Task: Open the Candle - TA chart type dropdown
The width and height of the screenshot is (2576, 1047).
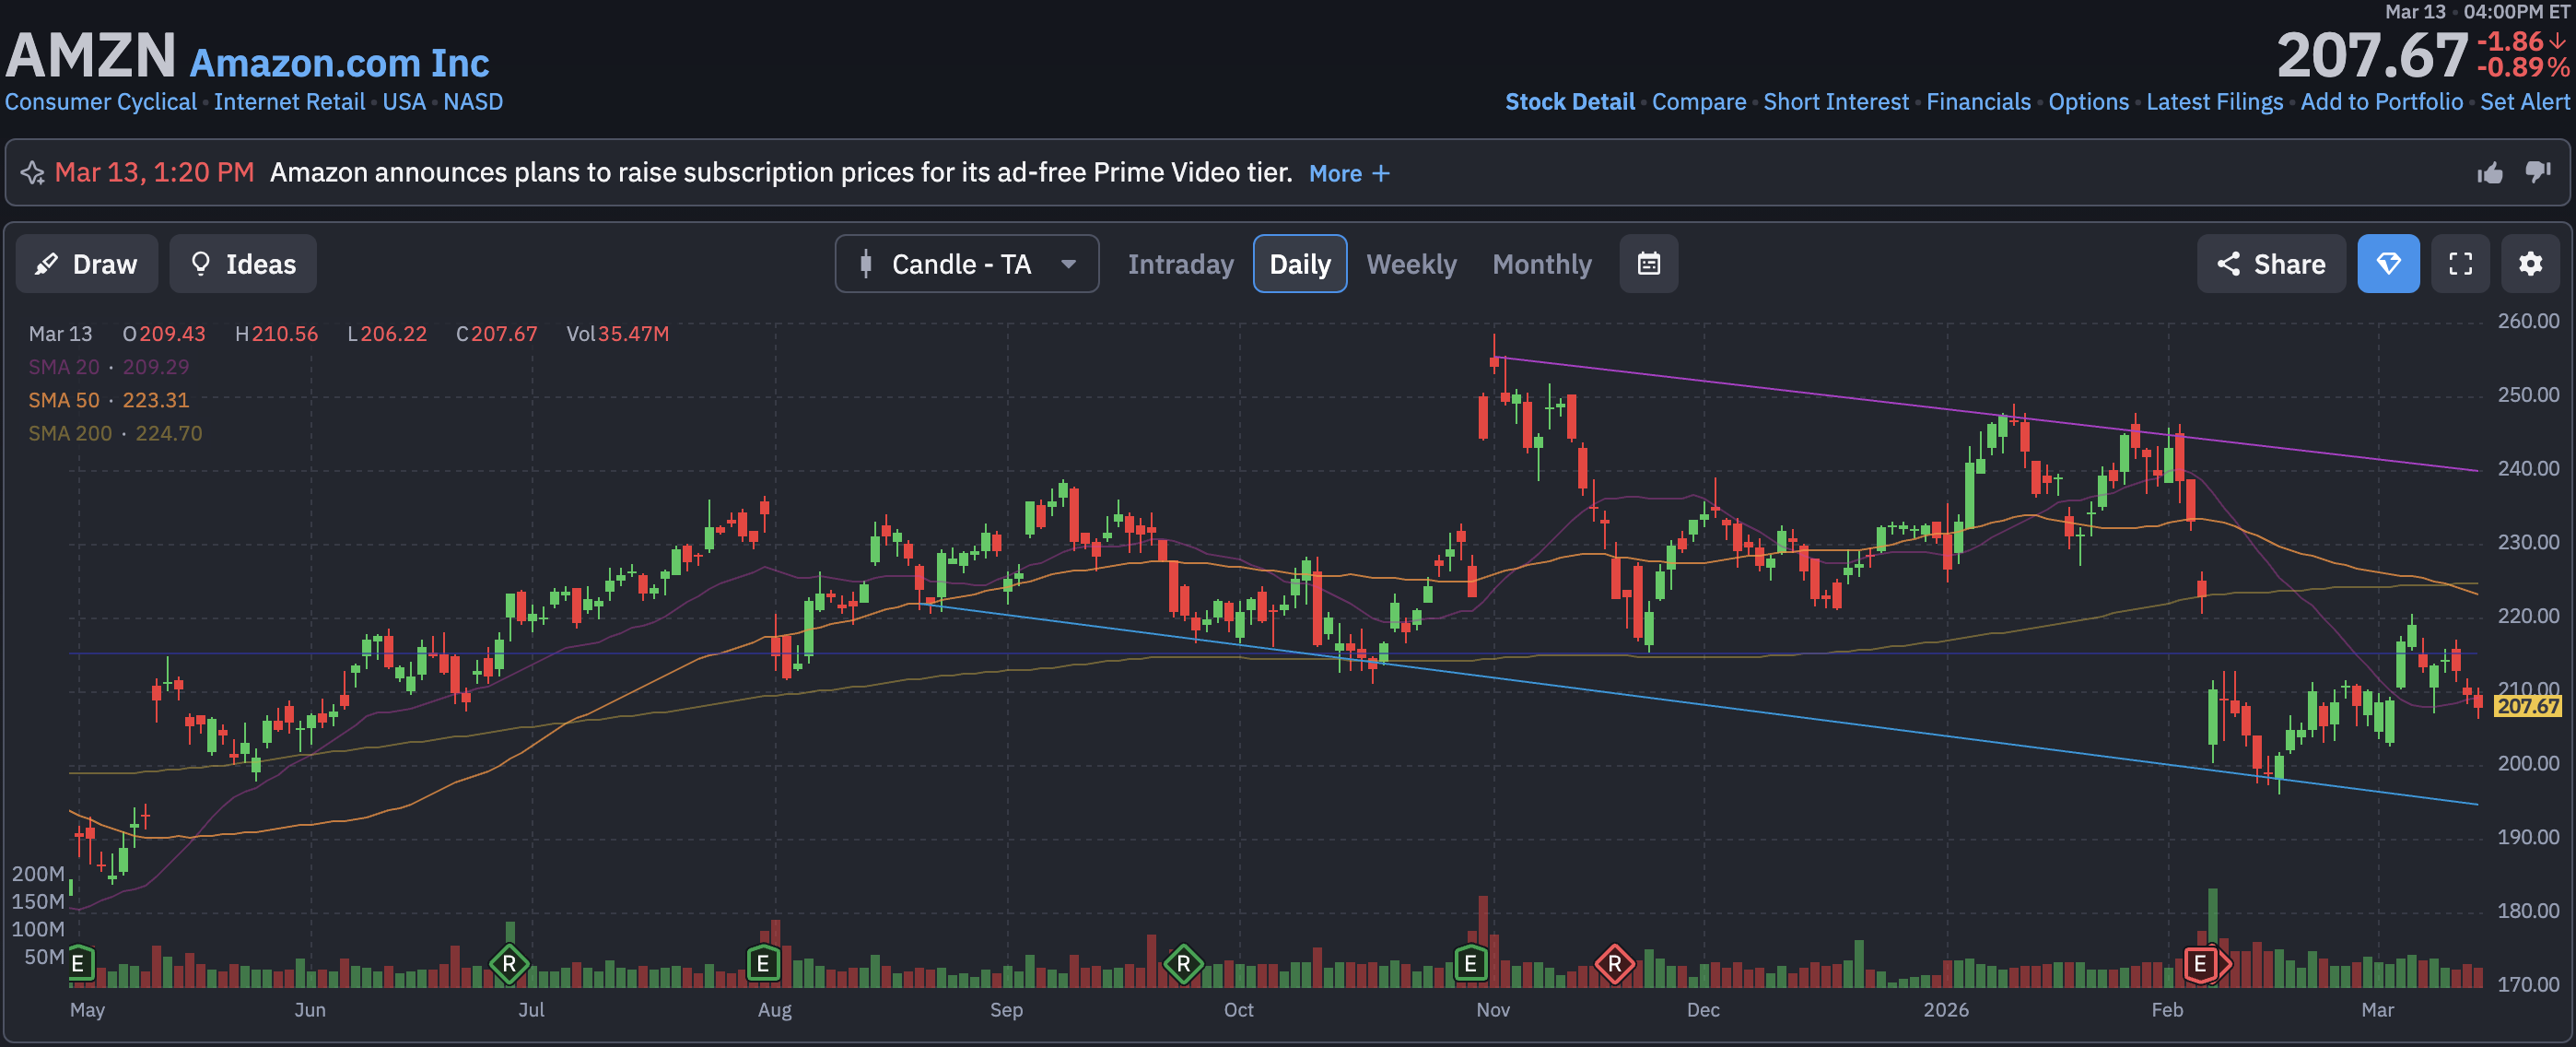Action: [x=966, y=264]
